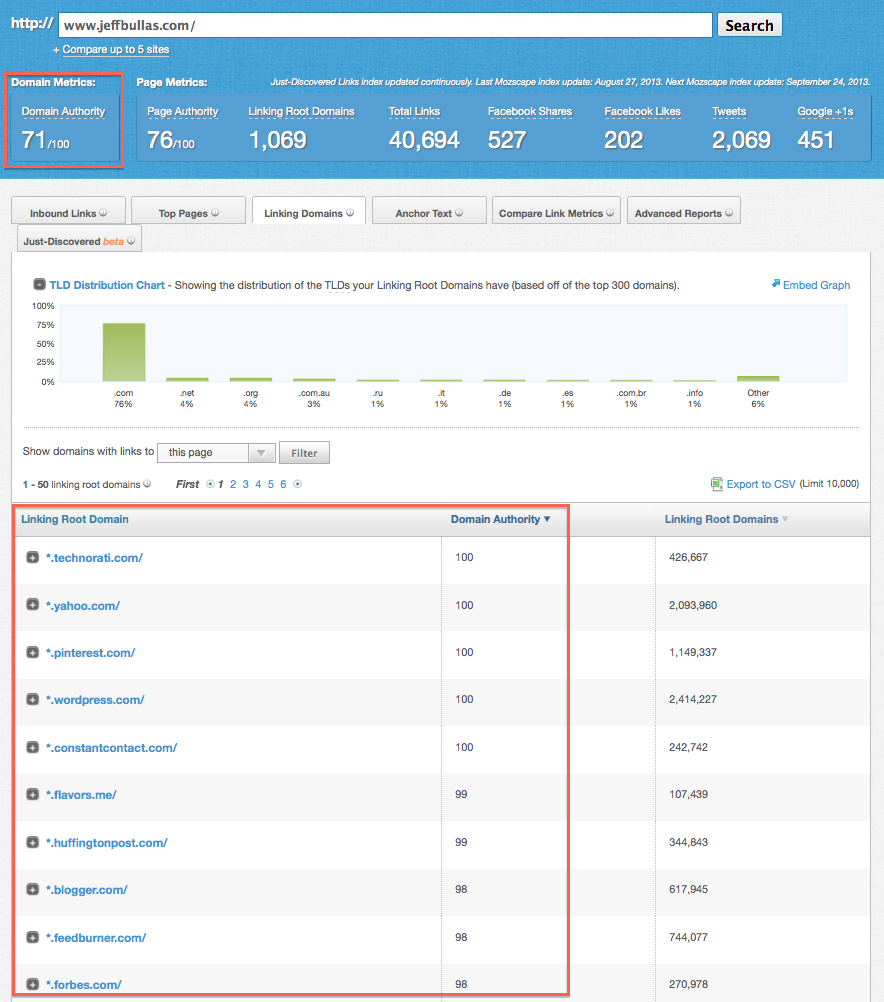Sort by Domain Authority descending arrow
This screenshot has width=884, height=1002.
pos(547,519)
